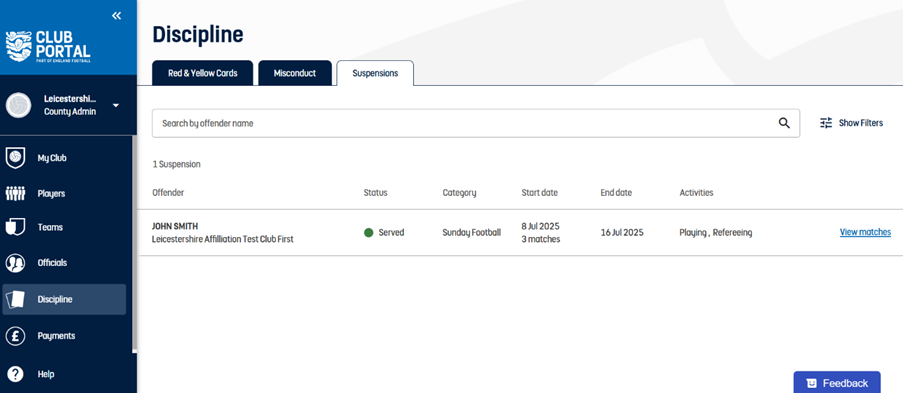The width and height of the screenshot is (903, 393).
Task: Click the Payments pound icon
Action: (x=15, y=336)
